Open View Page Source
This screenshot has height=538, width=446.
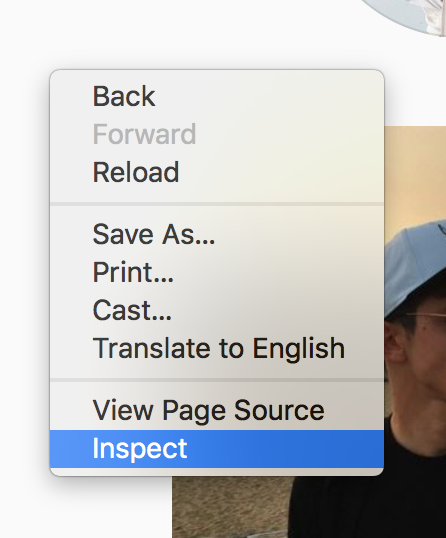point(217,410)
